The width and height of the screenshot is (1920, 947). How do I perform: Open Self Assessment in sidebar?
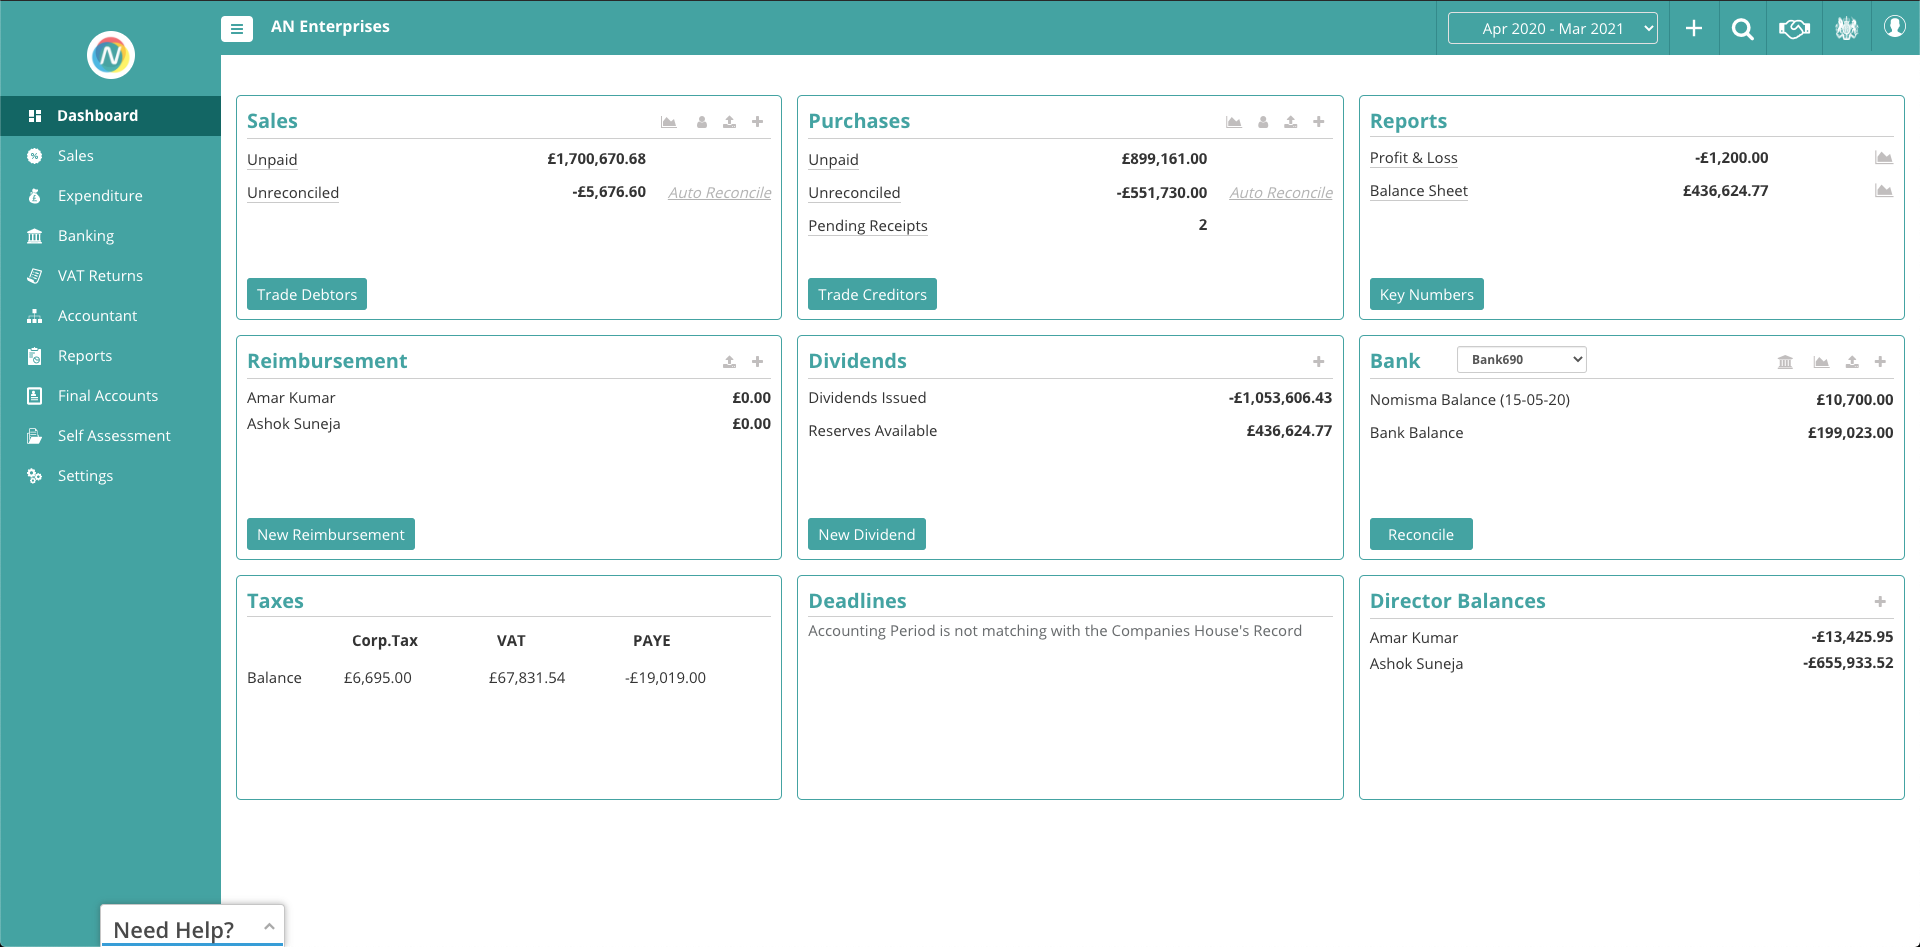[x=110, y=436]
